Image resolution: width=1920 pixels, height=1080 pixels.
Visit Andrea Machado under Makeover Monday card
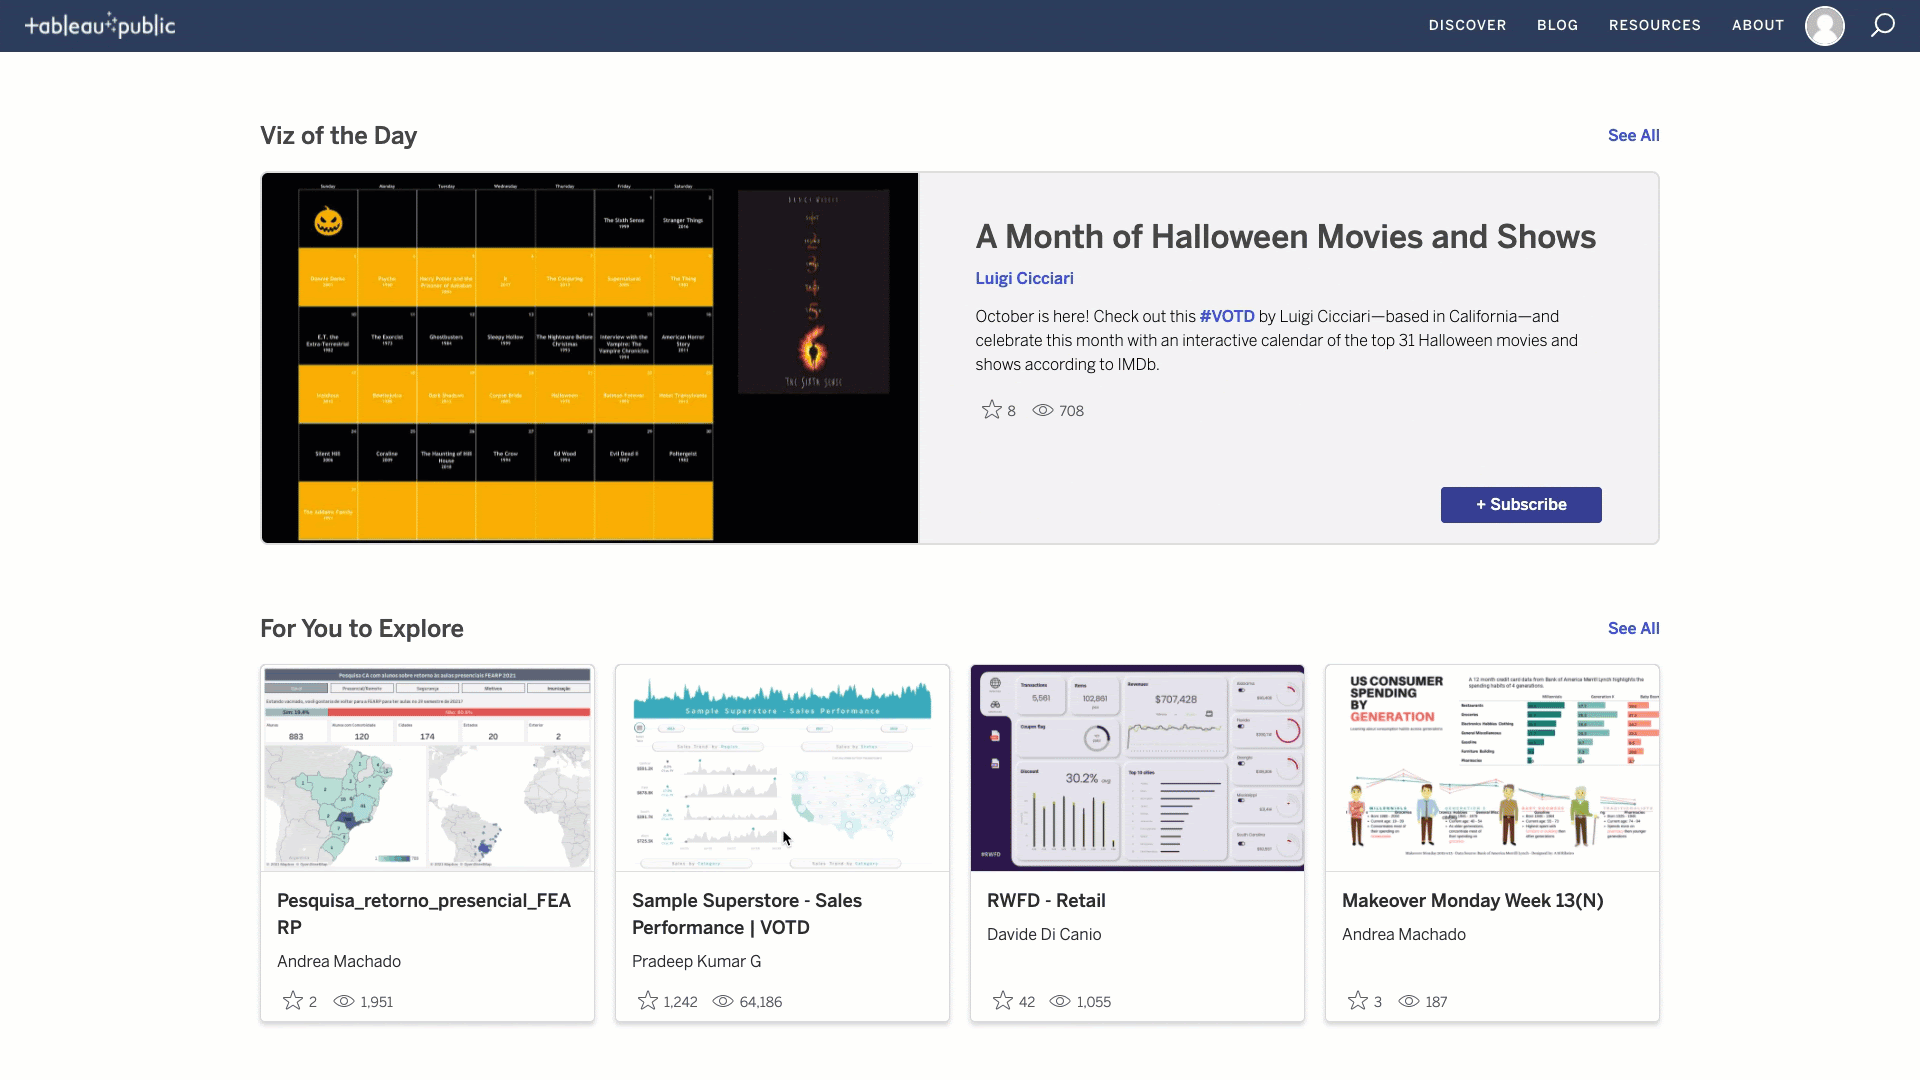(1404, 934)
